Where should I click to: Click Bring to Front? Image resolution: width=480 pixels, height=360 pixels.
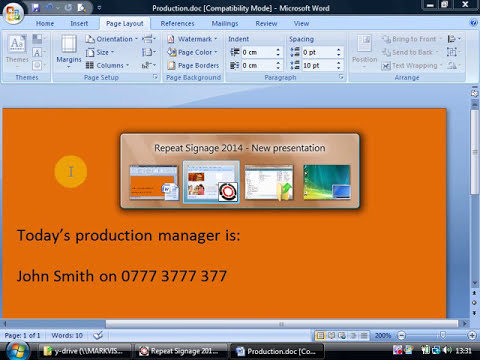coord(412,39)
